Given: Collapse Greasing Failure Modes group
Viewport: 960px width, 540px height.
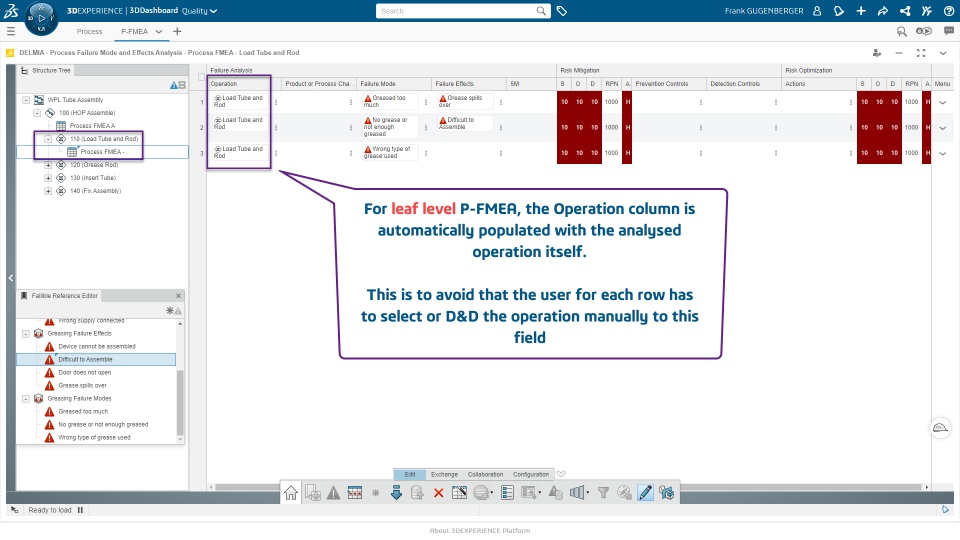Looking at the screenshot, I should [26, 399].
